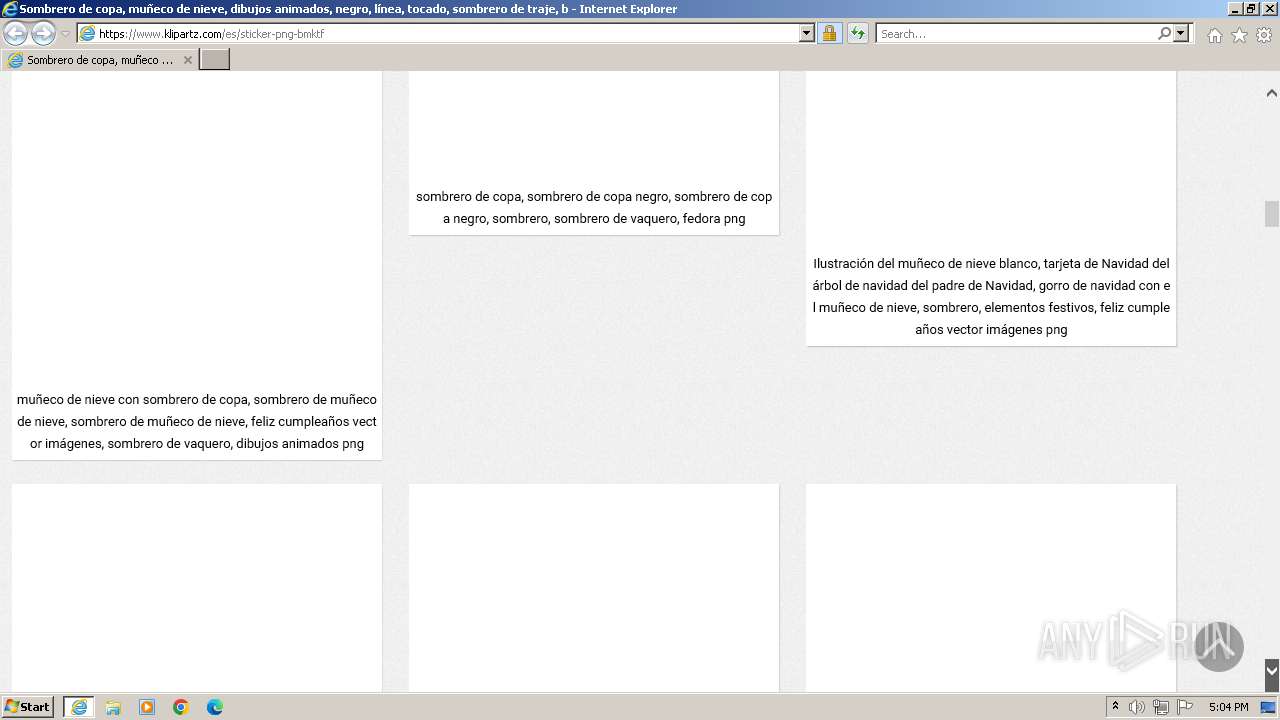Click the thumbnail above 'sombrero de copa negro' caption
Viewport: 1280px width, 720px height.
[594, 125]
